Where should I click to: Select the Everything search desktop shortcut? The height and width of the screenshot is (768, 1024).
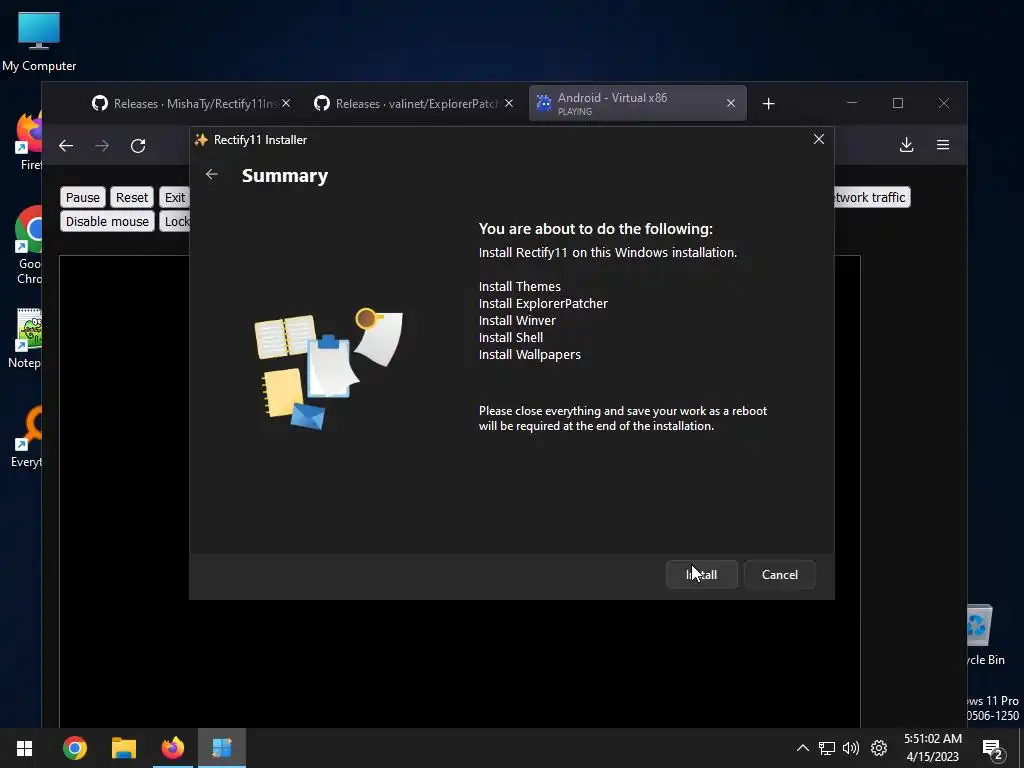[27, 438]
